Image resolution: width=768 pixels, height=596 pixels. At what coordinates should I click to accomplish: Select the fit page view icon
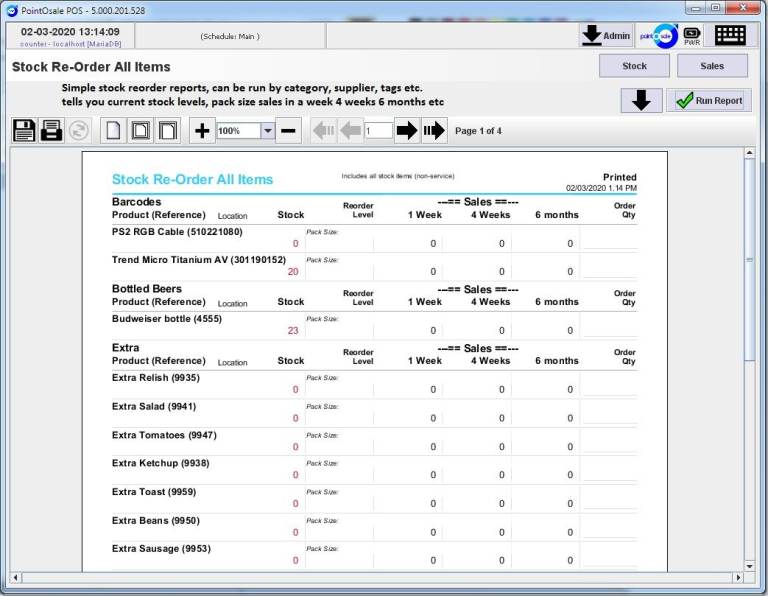pyautogui.click(x=141, y=131)
